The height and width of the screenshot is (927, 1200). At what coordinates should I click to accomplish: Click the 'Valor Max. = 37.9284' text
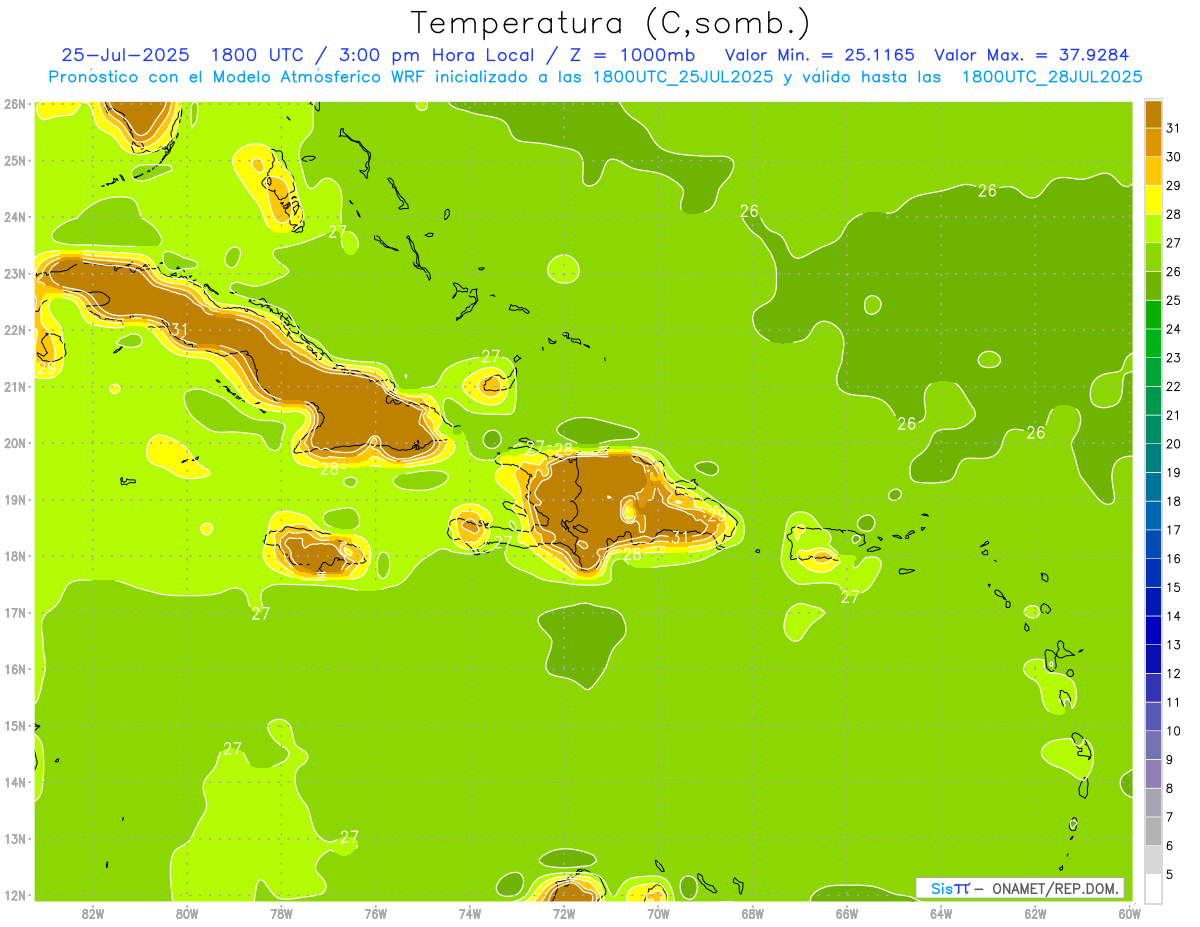pos(1030,55)
